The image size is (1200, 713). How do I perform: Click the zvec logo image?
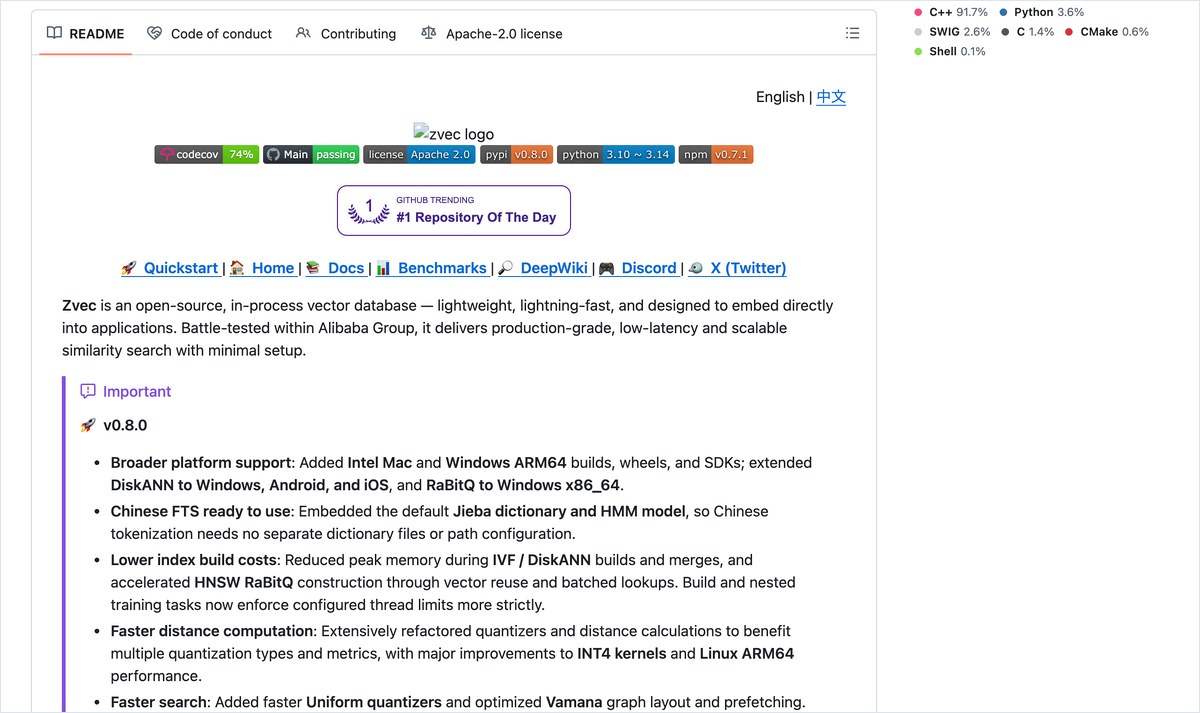tap(454, 134)
